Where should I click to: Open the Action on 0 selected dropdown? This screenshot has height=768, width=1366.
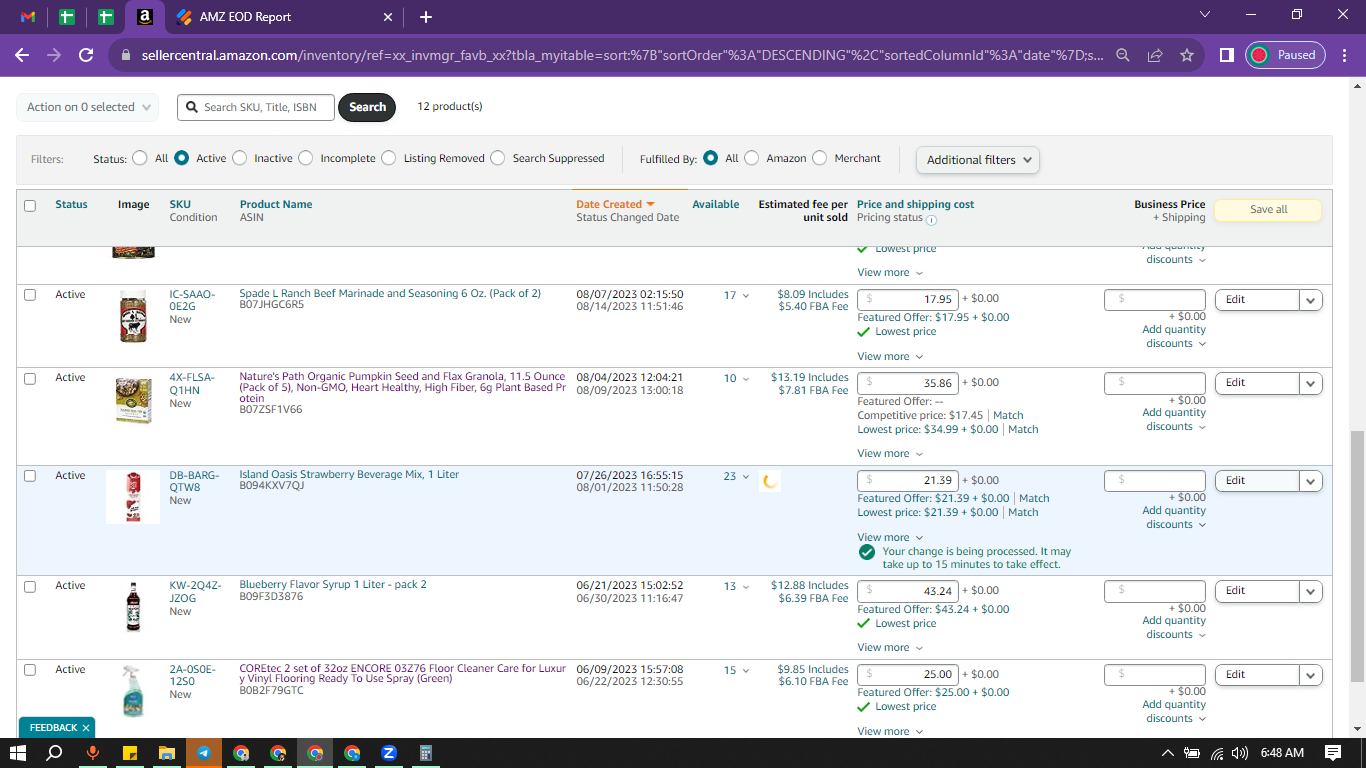87,107
